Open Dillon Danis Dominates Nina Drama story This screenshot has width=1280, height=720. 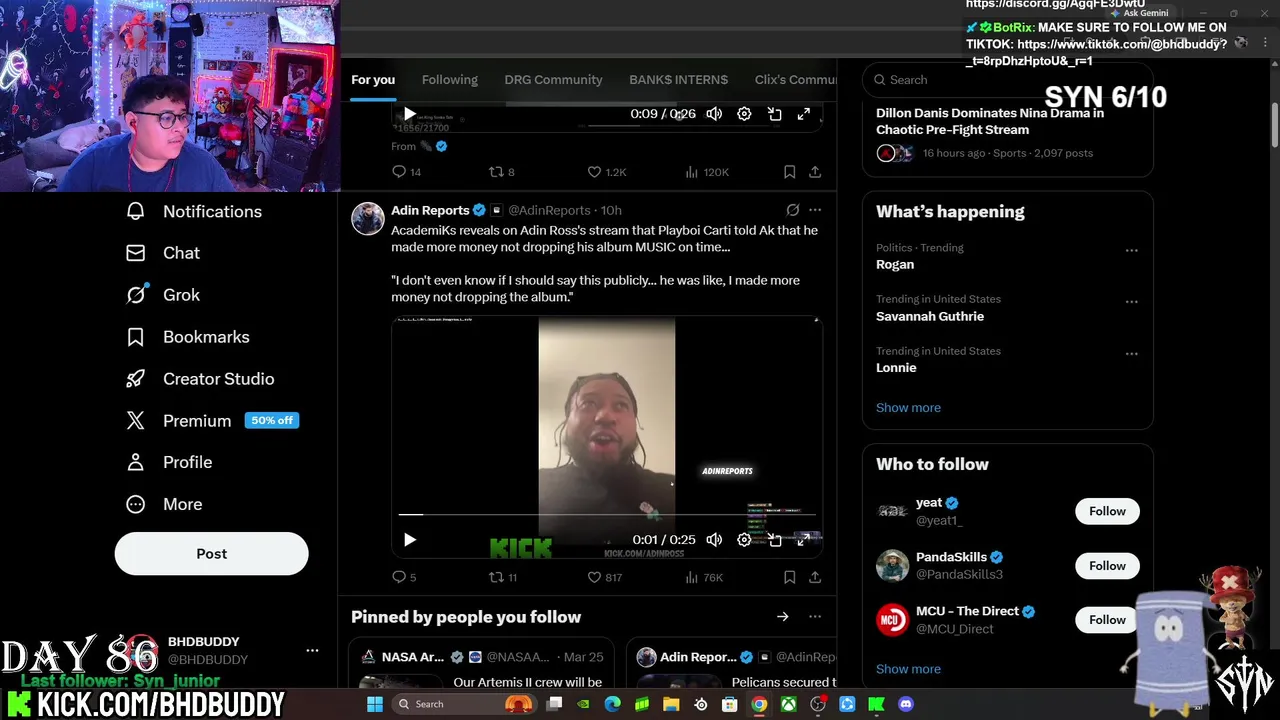click(990, 121)
